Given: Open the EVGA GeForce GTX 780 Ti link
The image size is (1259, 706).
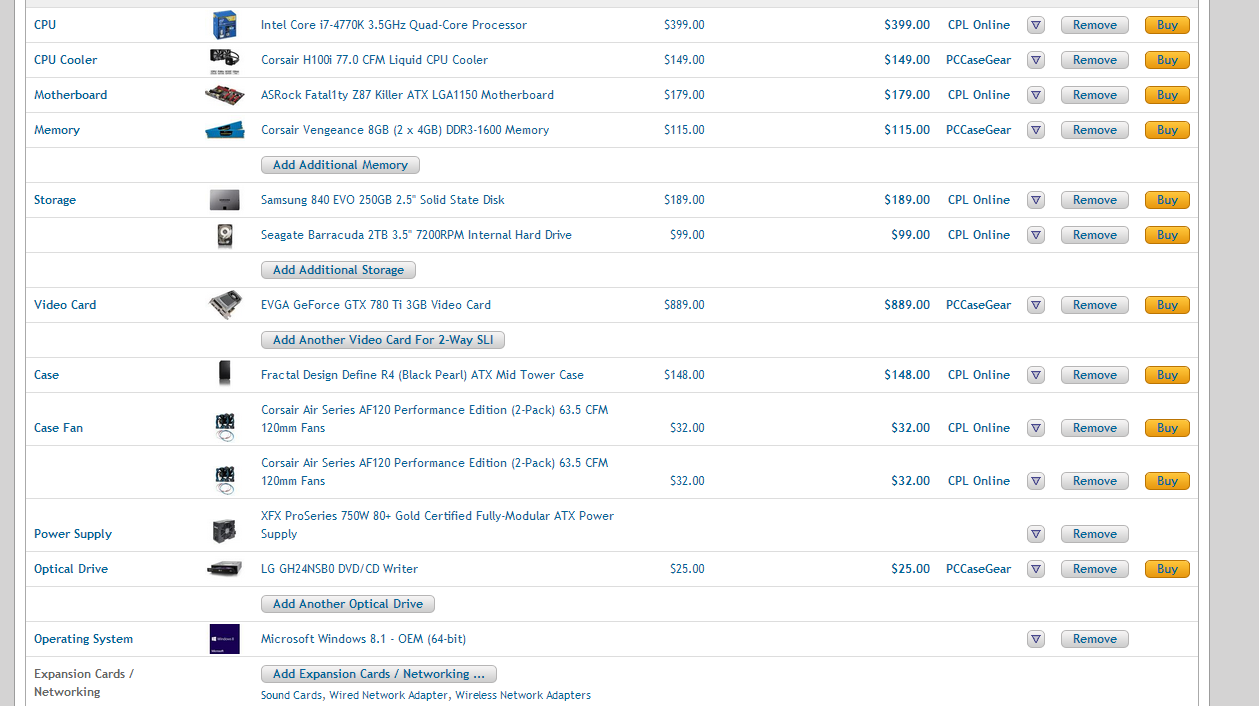Looking at the screenshot, I should (x=376, y=305).
